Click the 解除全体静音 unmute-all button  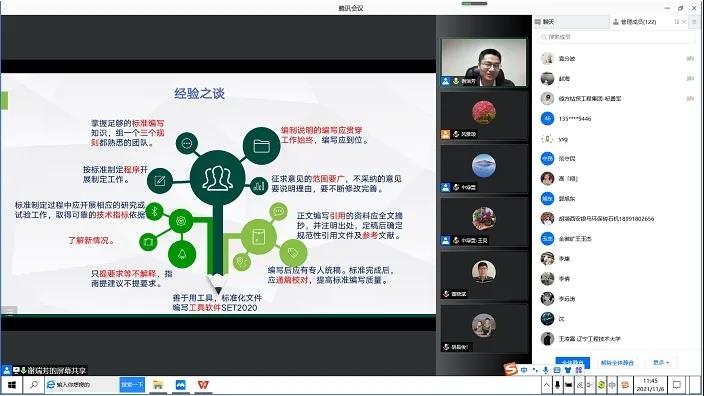pyautogui.click(x=617, y=362)
